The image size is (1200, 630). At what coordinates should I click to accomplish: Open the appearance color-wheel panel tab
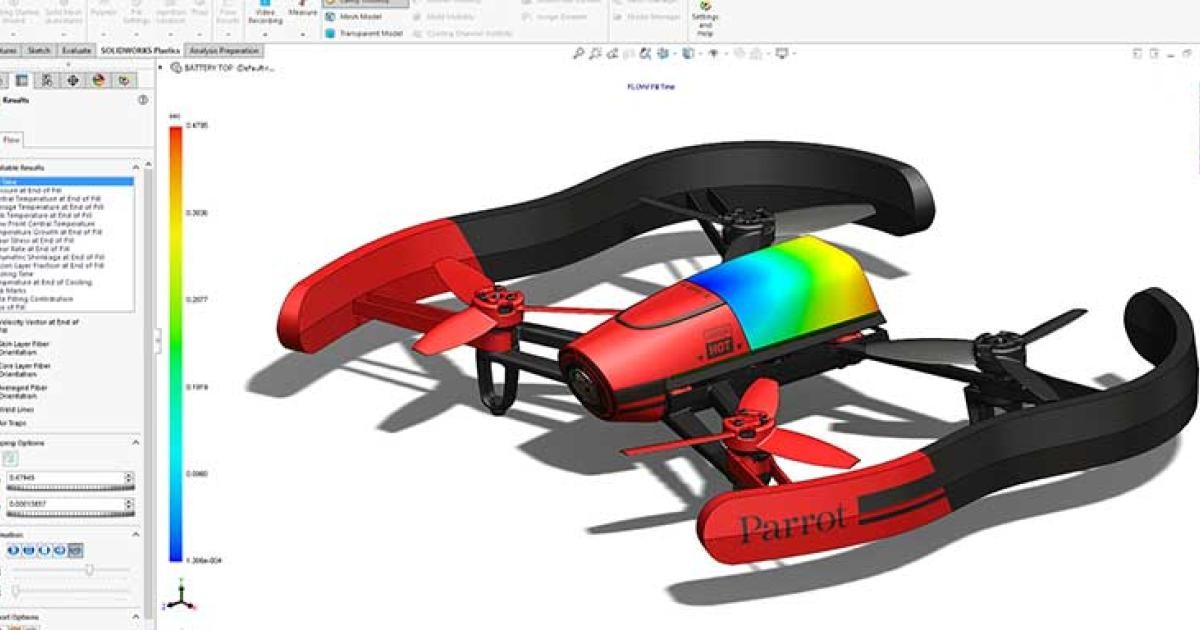click(x=99, y=79)
